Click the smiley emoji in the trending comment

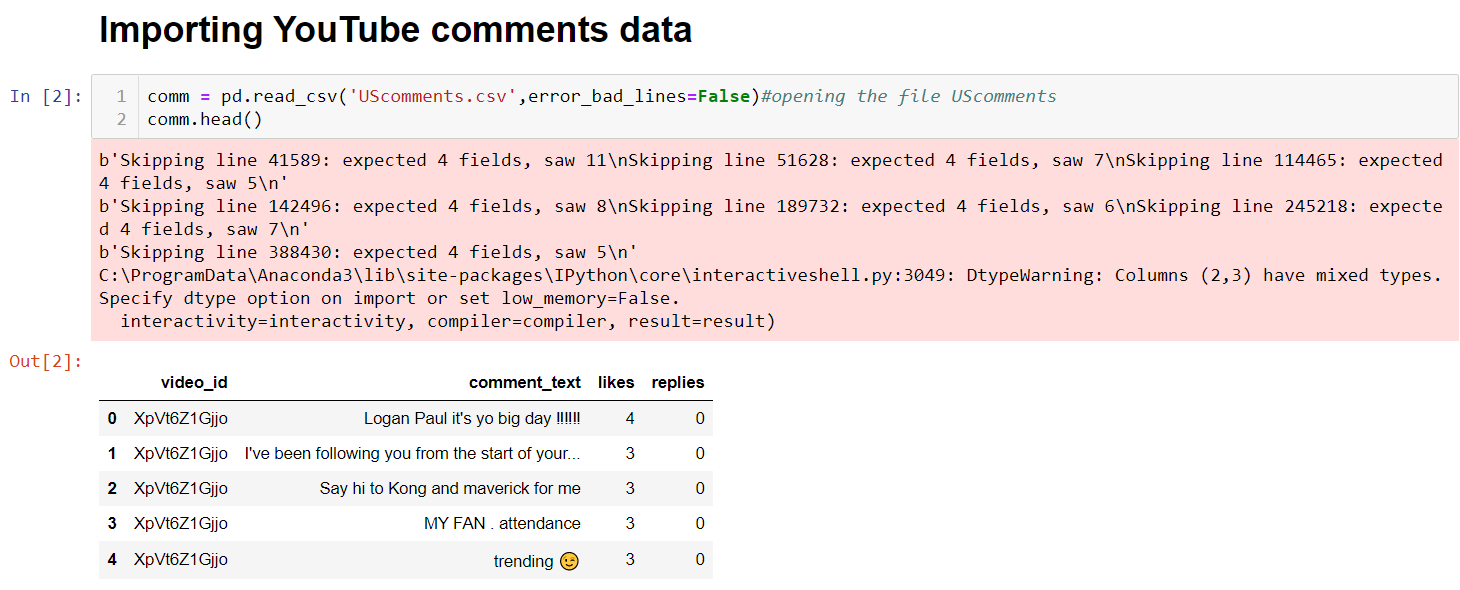coord(569,561)
